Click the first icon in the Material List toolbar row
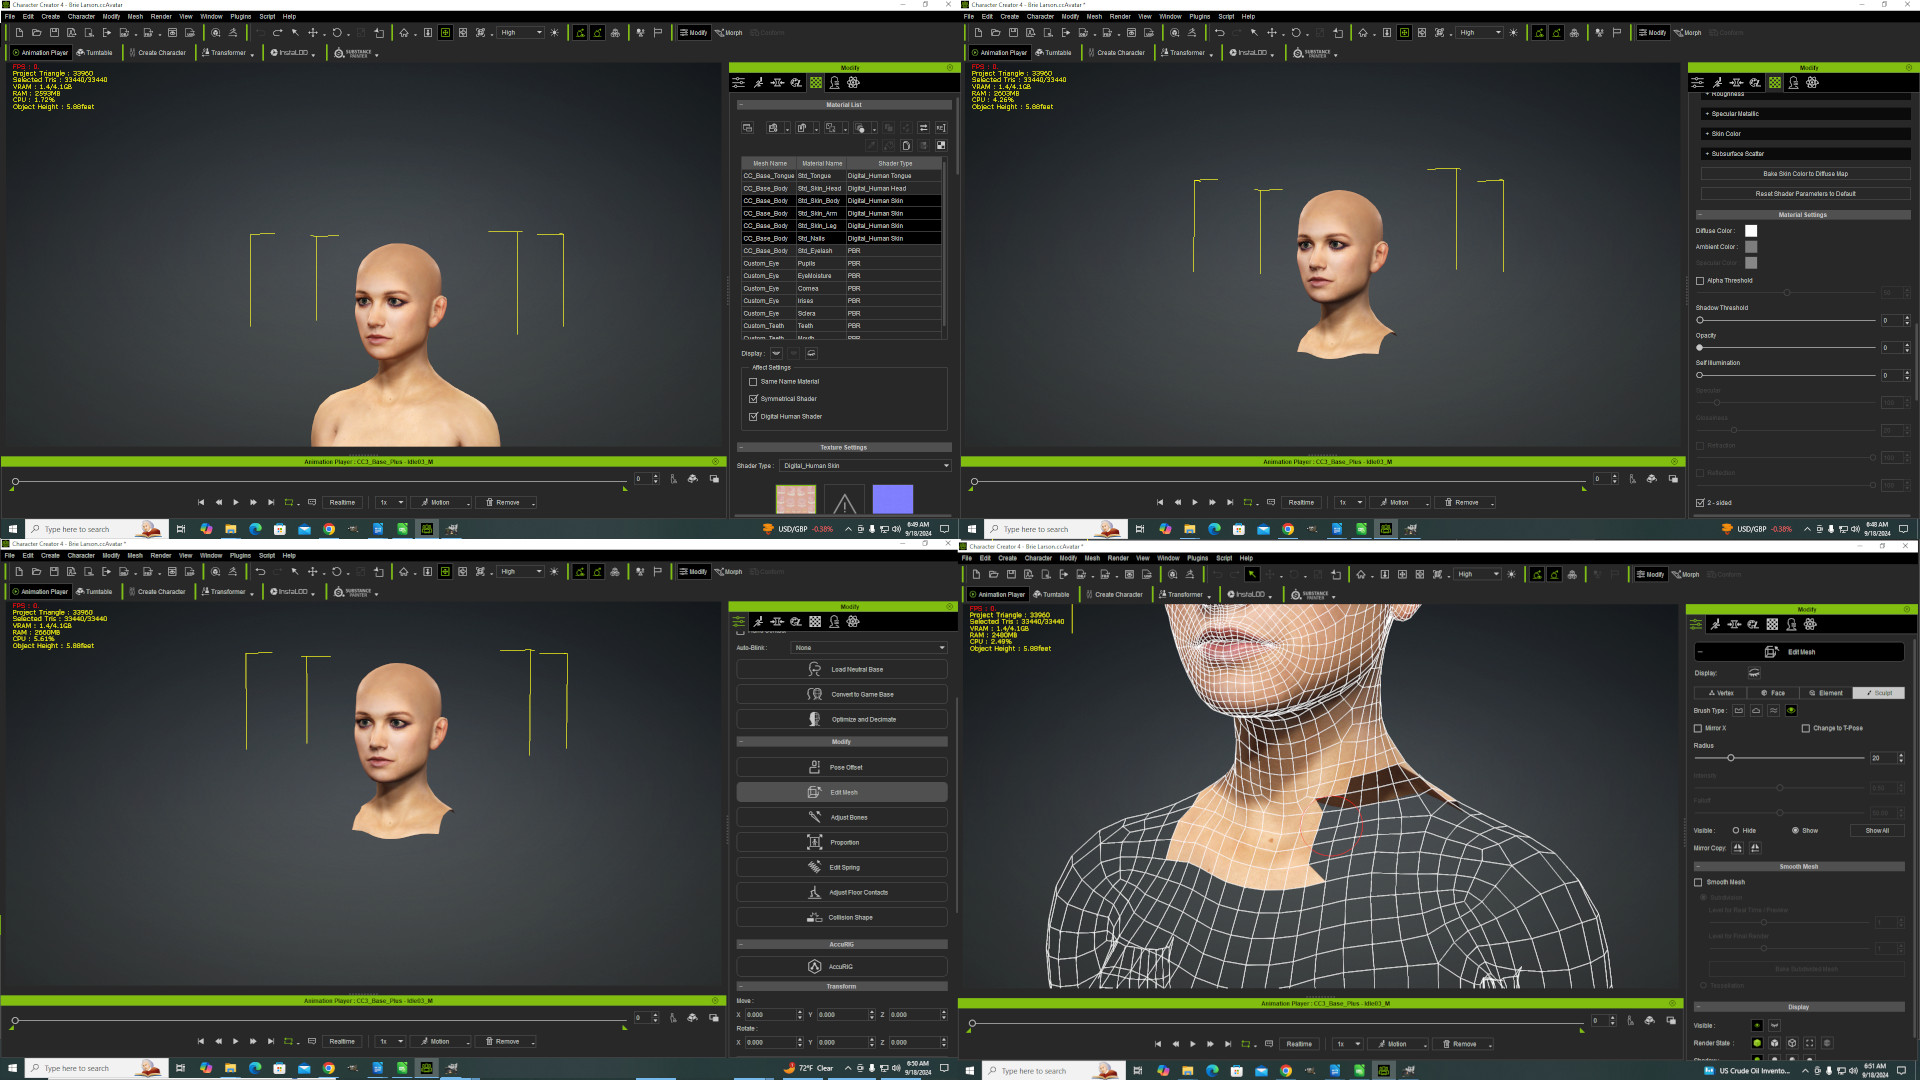The image size is (1920, 1080). pos(747,128)
